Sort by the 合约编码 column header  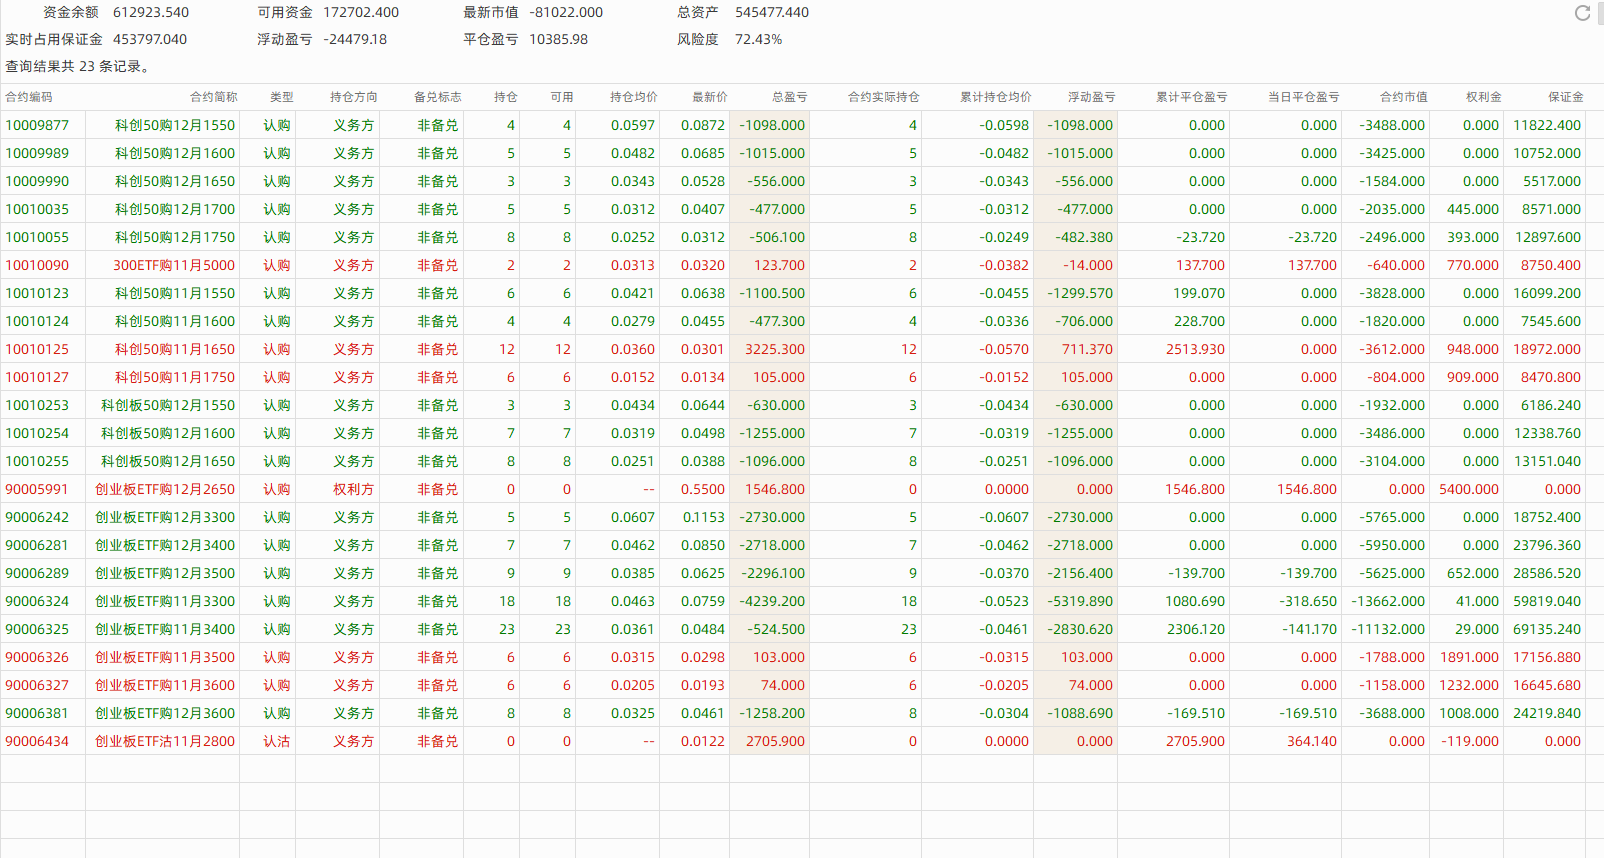coord(29,97)
